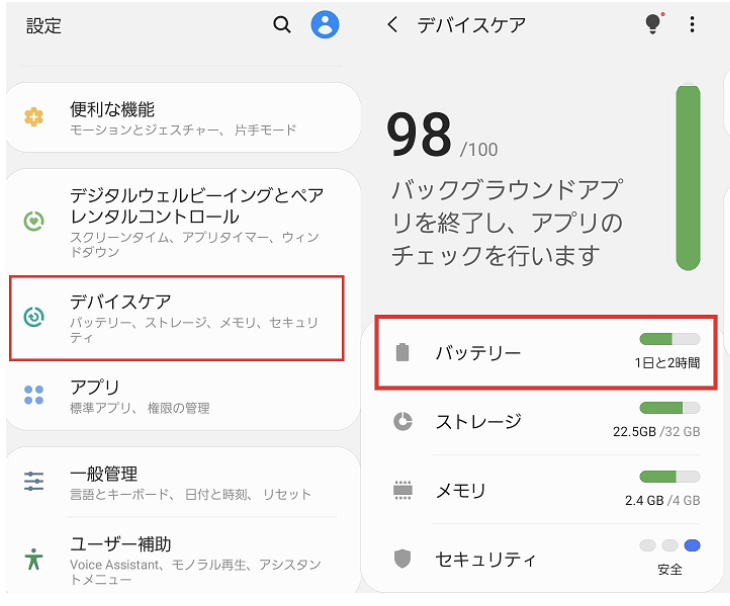
Task: Open アプリ settings entry
Action: click(183, 396)
